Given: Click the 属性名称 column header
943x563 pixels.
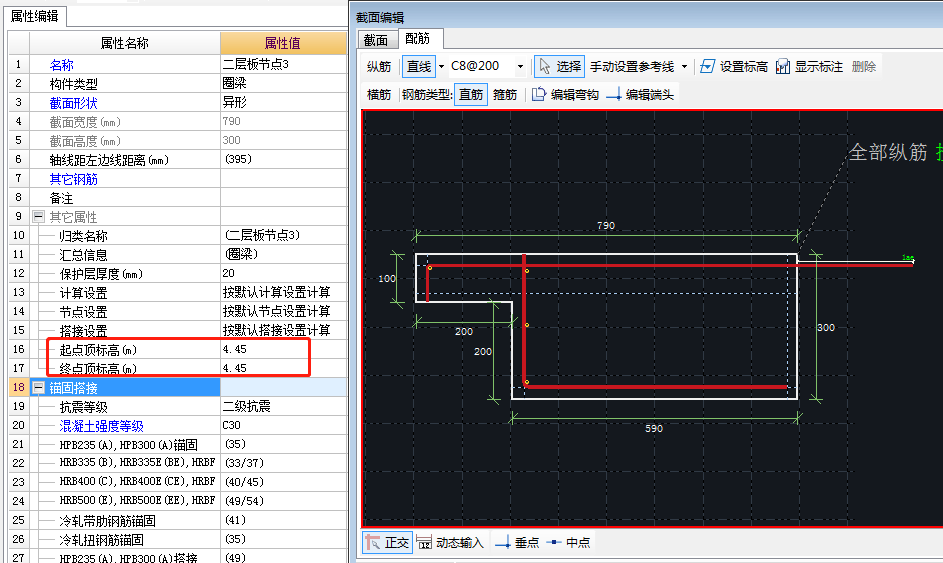Looking at the screenshot, I should [x=124, y=43].
